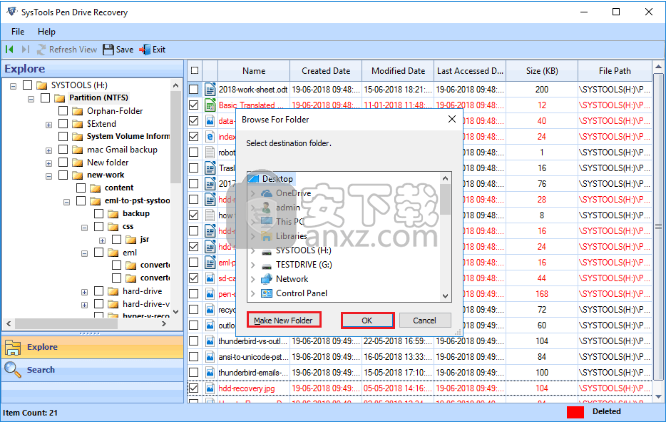Check the thunderbird-vs-outl row checkbox
Image resolution: width=669 pixels, height=422 pixels.
pos(194,341)
